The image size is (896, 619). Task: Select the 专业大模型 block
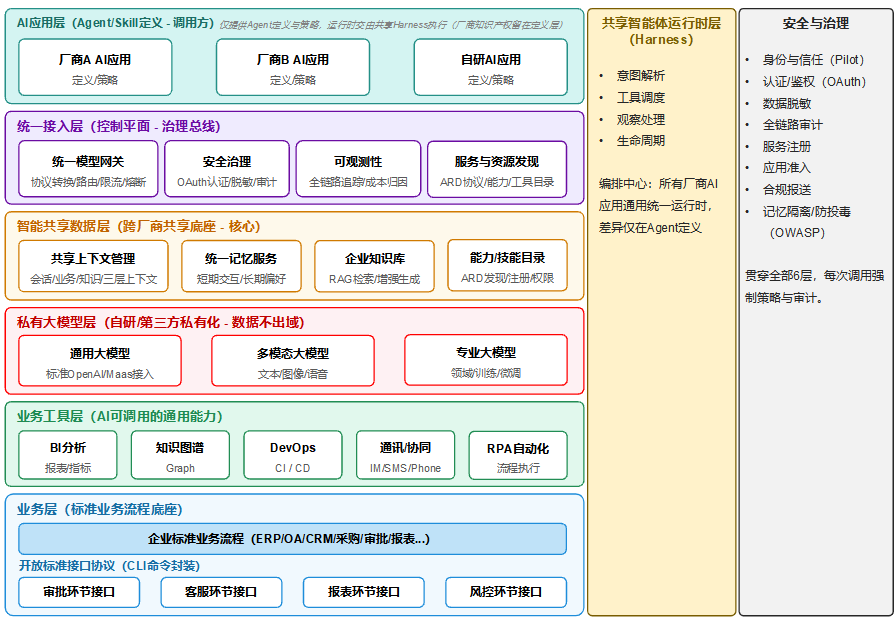(x=486, y=361)
